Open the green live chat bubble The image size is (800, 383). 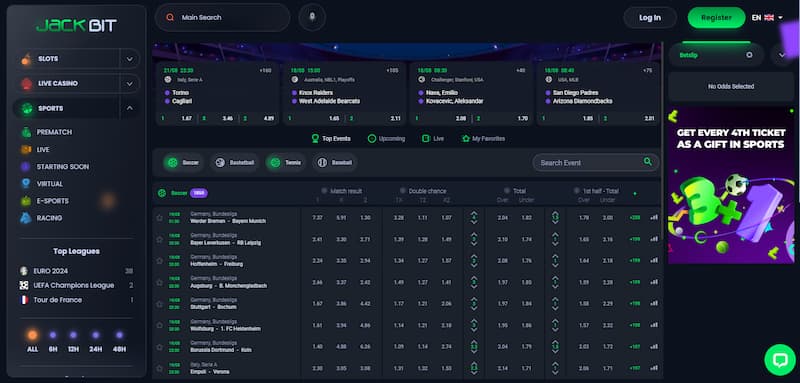coord(780,360)
